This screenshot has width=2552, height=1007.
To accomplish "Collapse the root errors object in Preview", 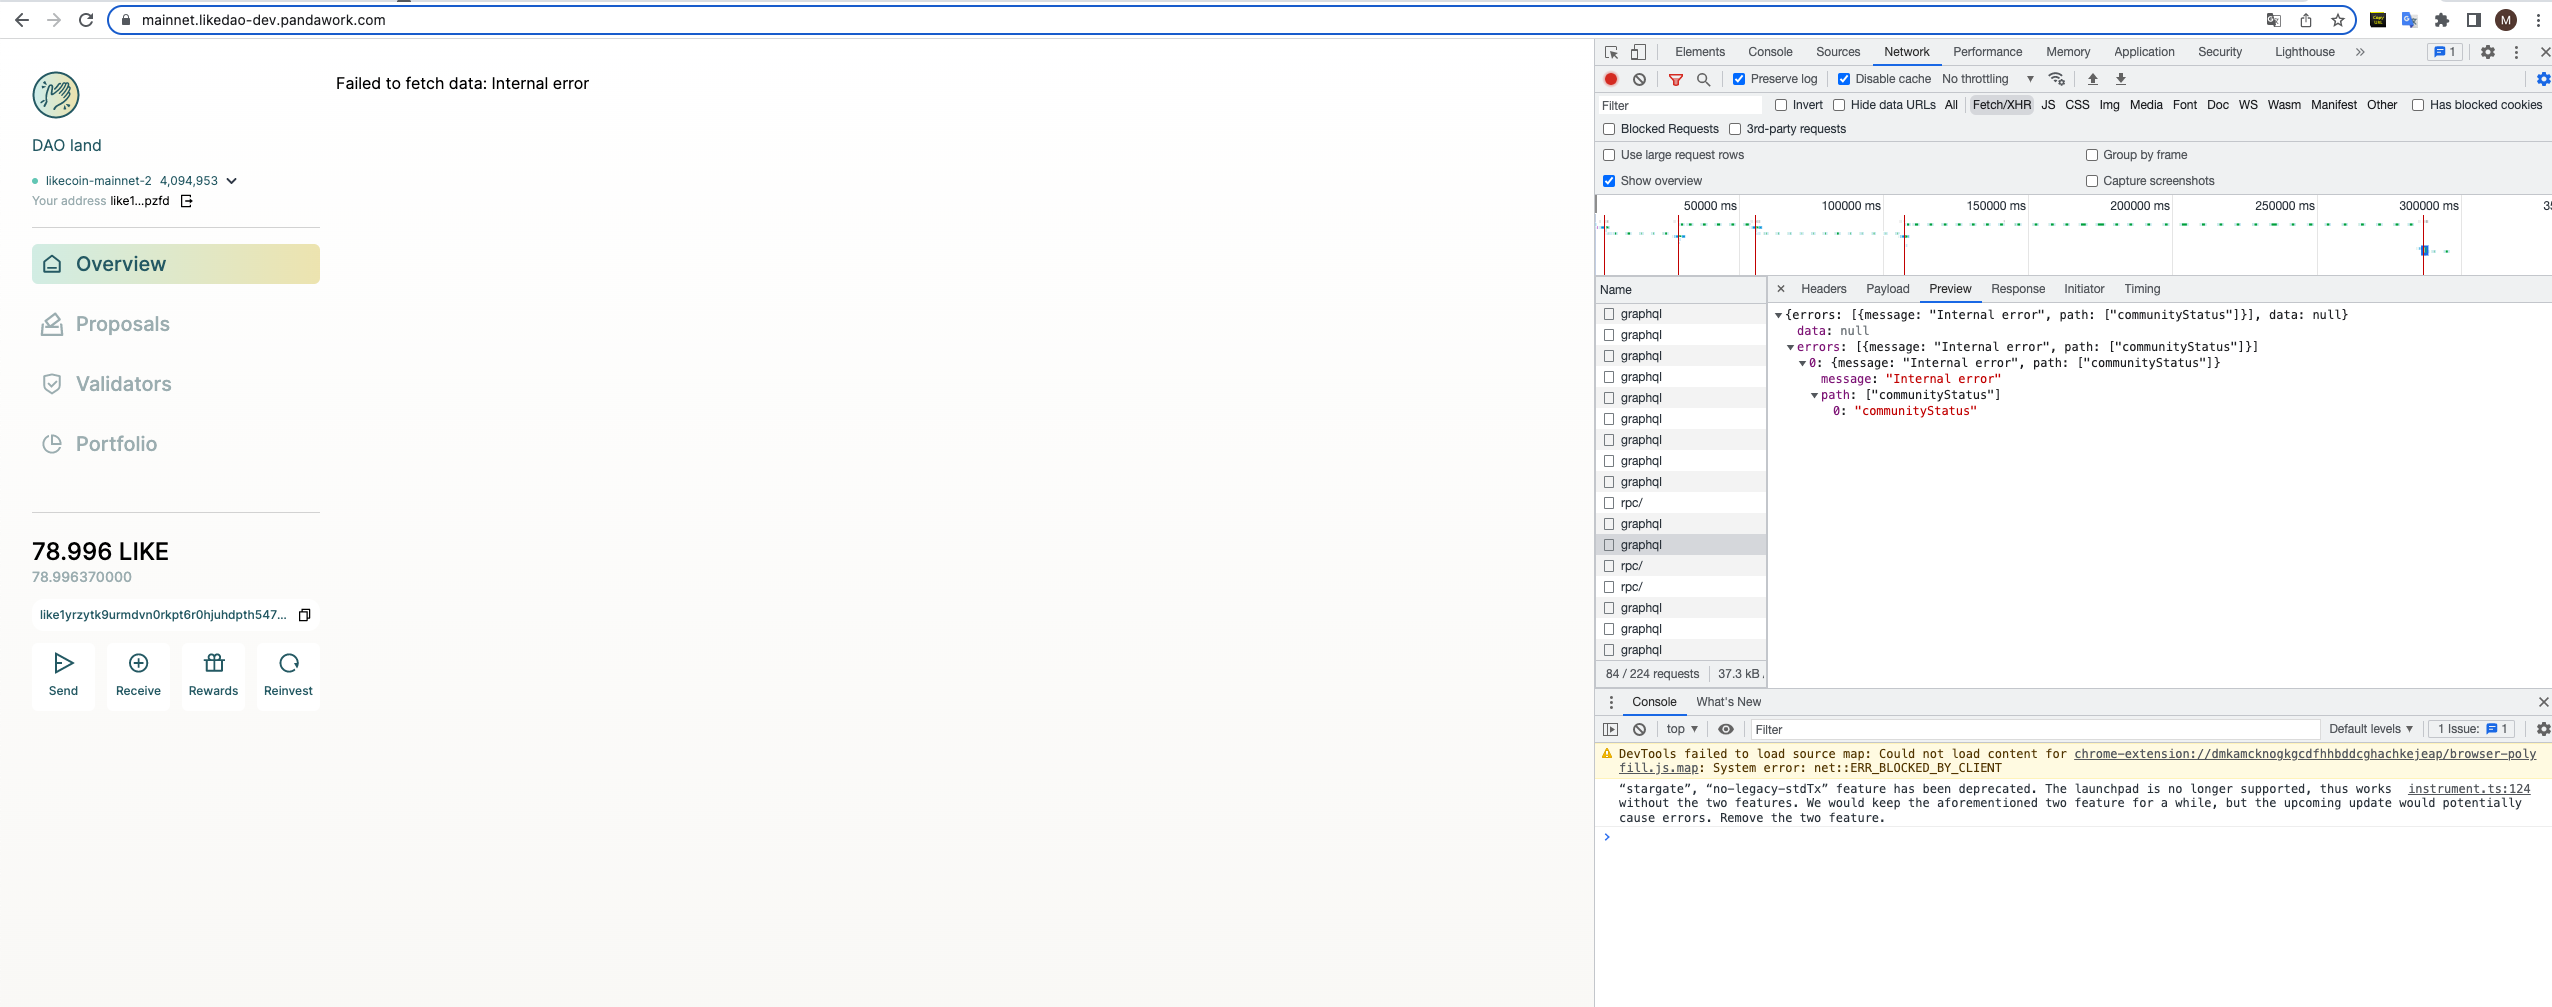I will [1779, 315].
